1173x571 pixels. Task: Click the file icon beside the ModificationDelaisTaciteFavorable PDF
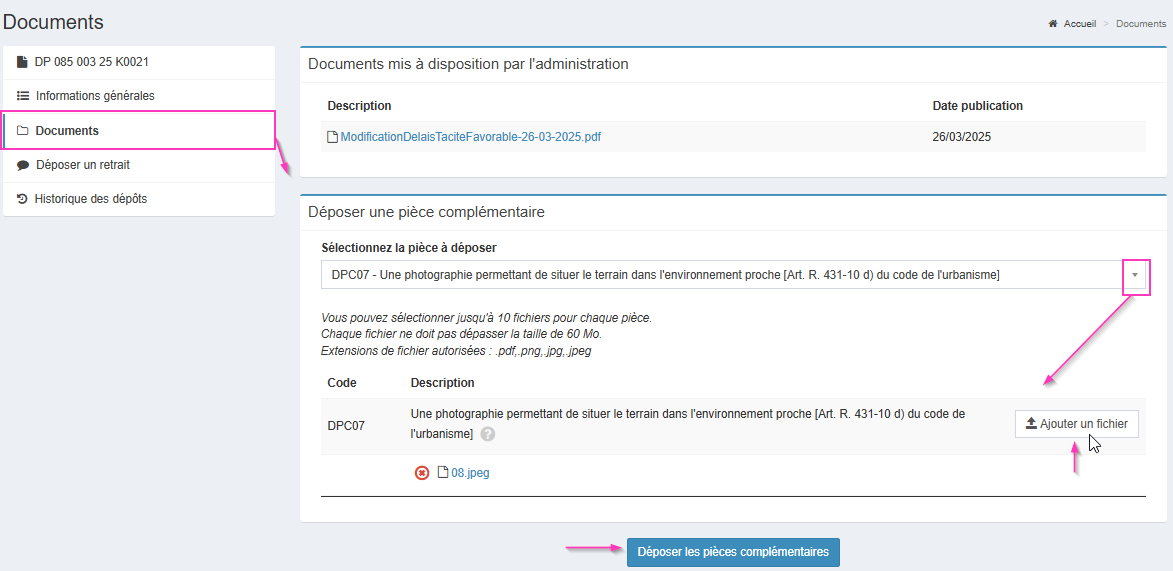pos(333,137)
